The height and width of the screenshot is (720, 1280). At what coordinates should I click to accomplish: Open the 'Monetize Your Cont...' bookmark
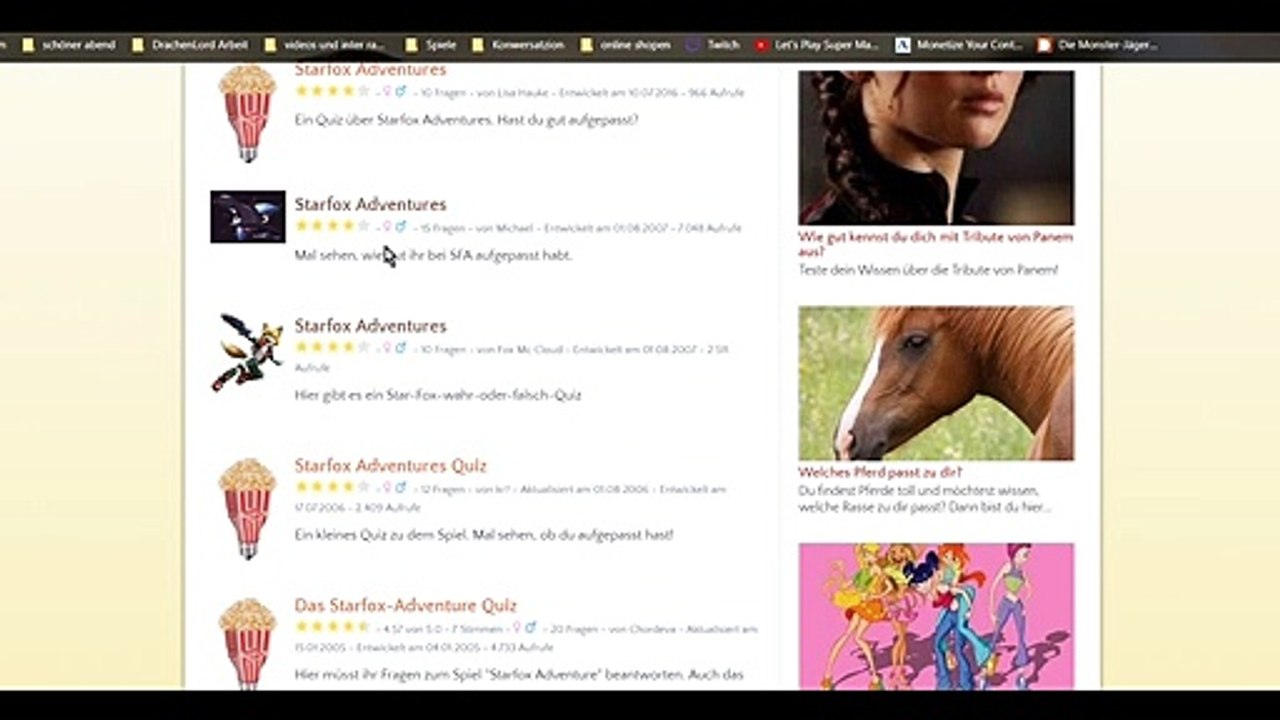(x=959, y=45)
